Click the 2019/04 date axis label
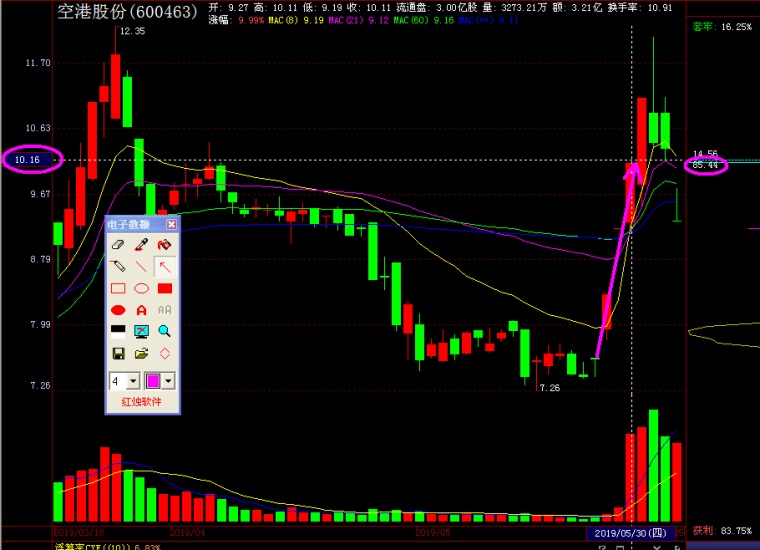Image resolution: width=760 pixels, height=550 pixels. [187, 532]
